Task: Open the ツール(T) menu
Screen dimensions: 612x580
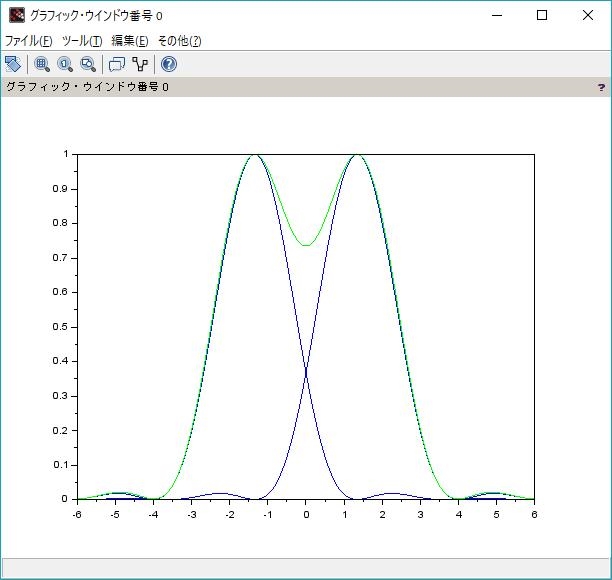Action: coord(82,41)
